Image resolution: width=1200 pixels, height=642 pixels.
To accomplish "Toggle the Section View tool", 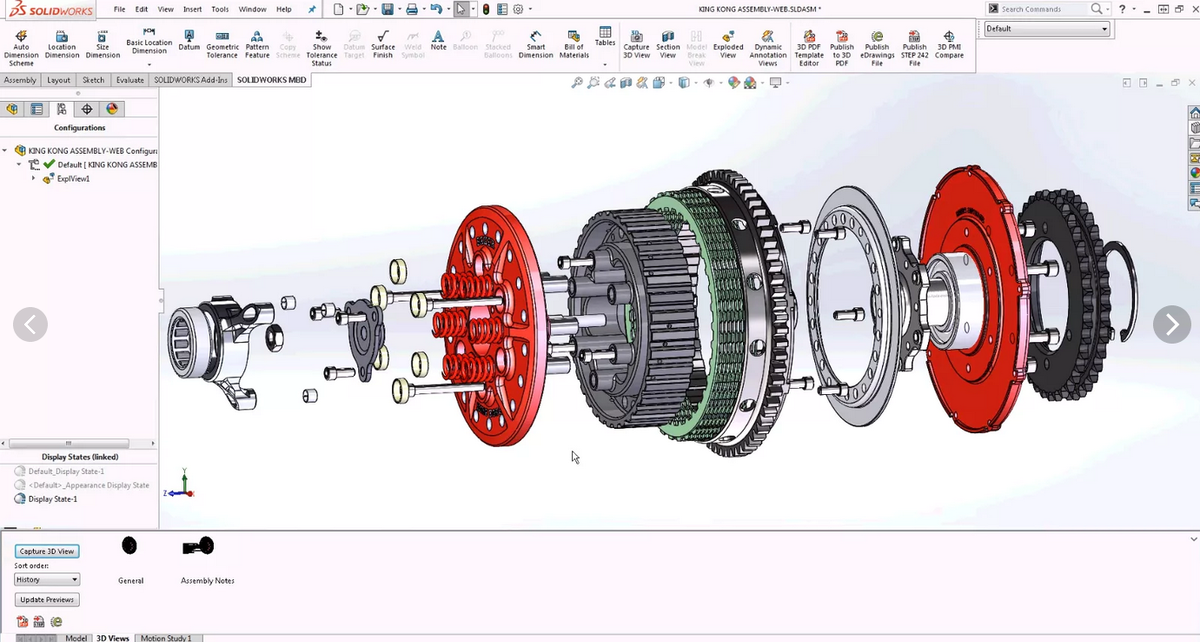I will tap(668, 44).
